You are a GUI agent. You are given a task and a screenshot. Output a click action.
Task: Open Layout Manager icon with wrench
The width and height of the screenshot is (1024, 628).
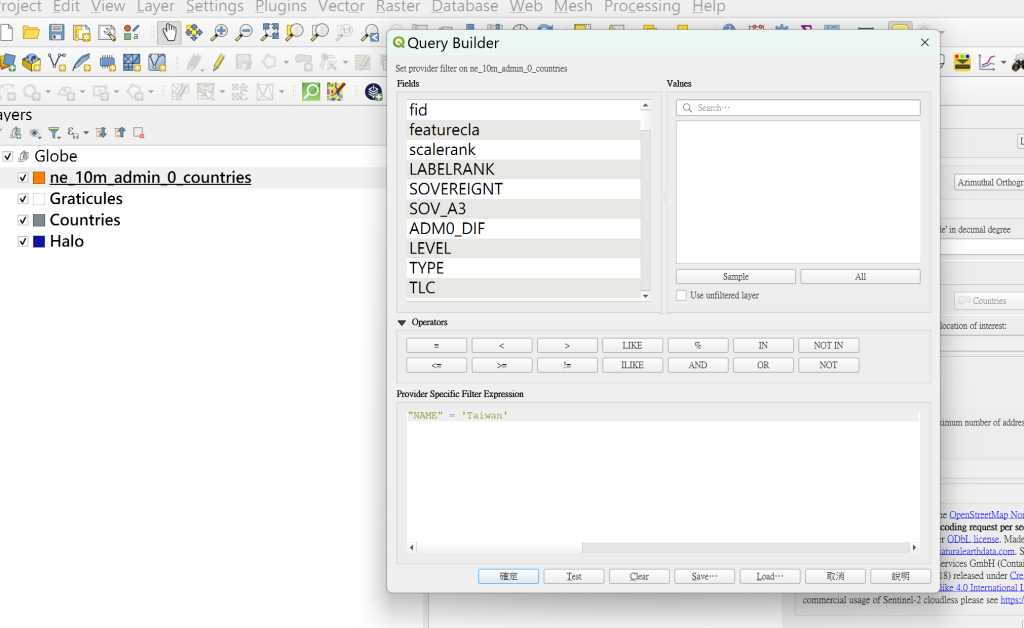(x=106, y=33)
